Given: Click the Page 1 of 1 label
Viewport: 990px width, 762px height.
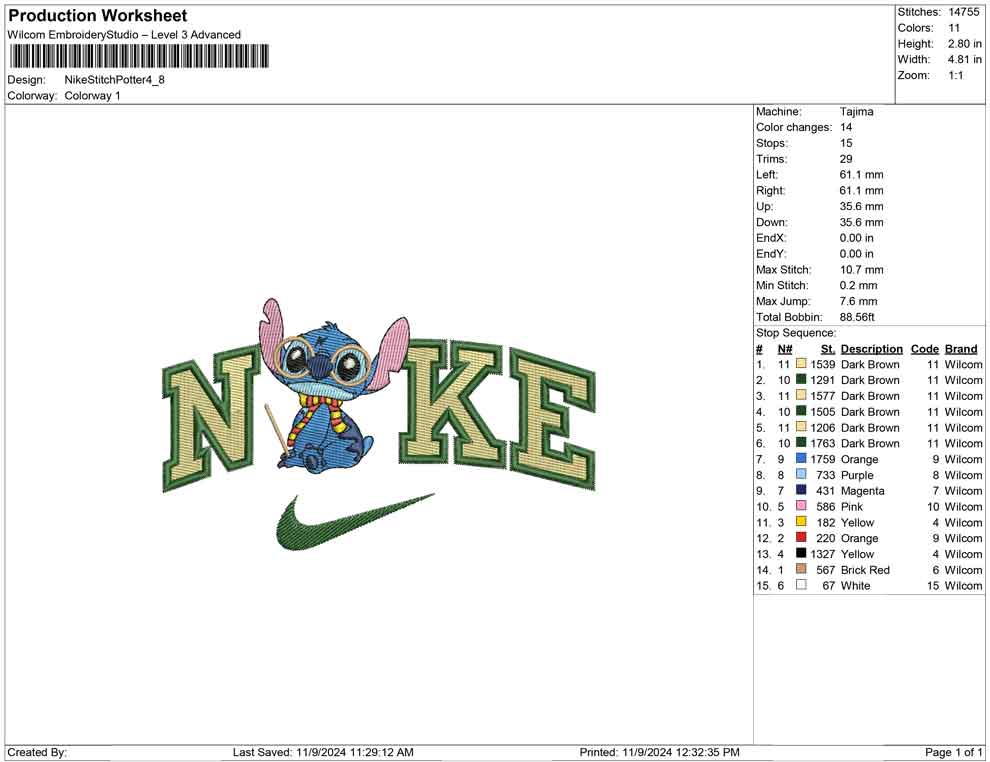Looking at the screenshot, I should pos(953,752).
